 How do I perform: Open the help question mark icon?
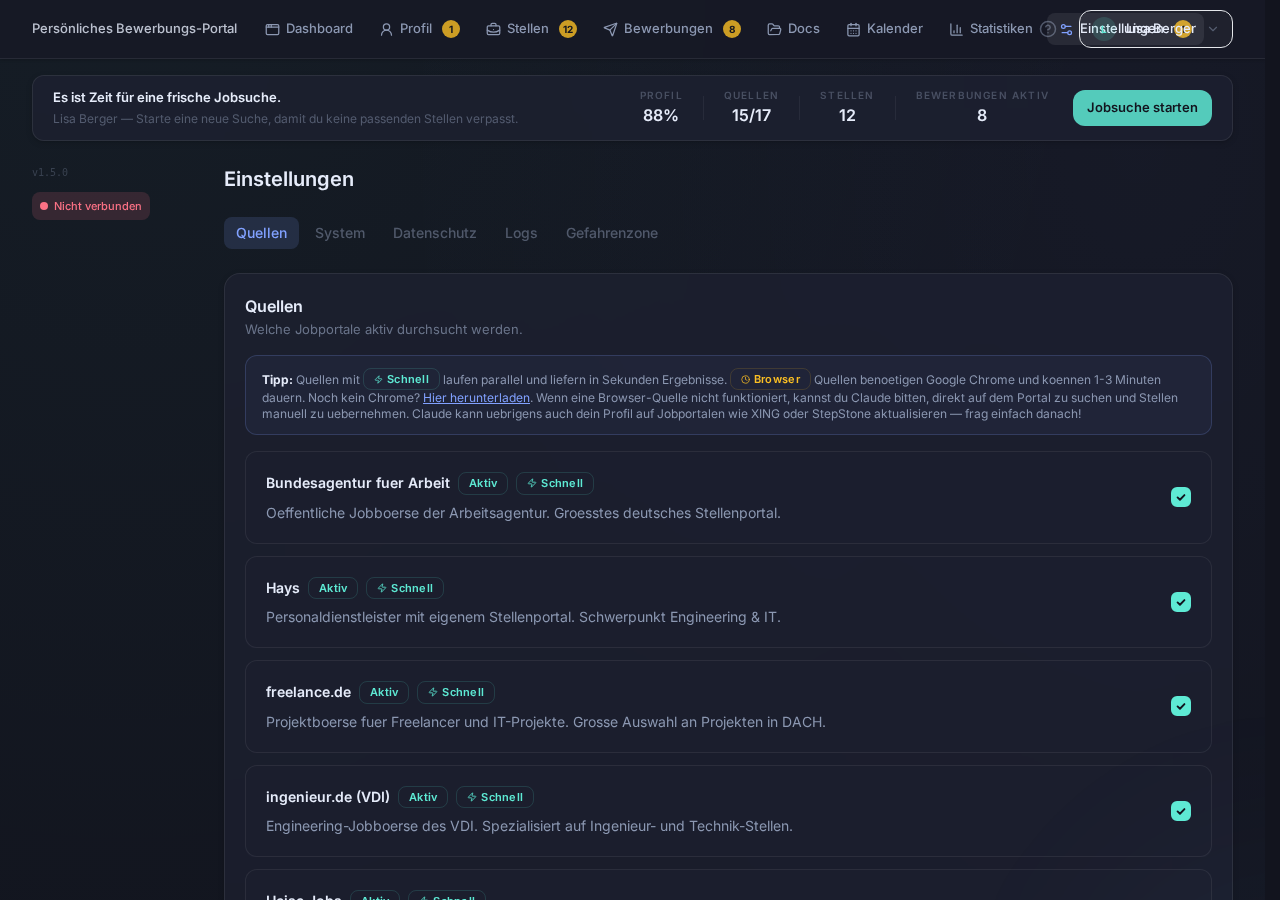click(x=1048, y=29)
